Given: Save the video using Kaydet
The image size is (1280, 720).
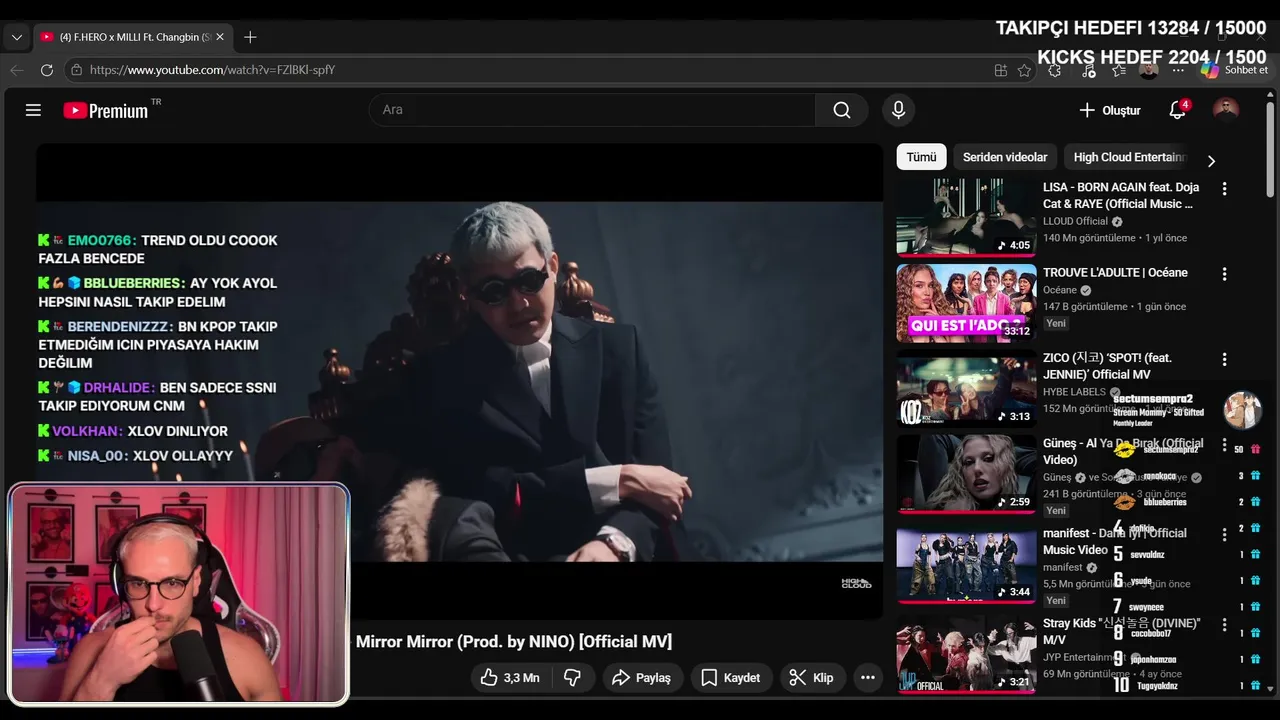Looking at the screenshot, I should tap(731, 678).
